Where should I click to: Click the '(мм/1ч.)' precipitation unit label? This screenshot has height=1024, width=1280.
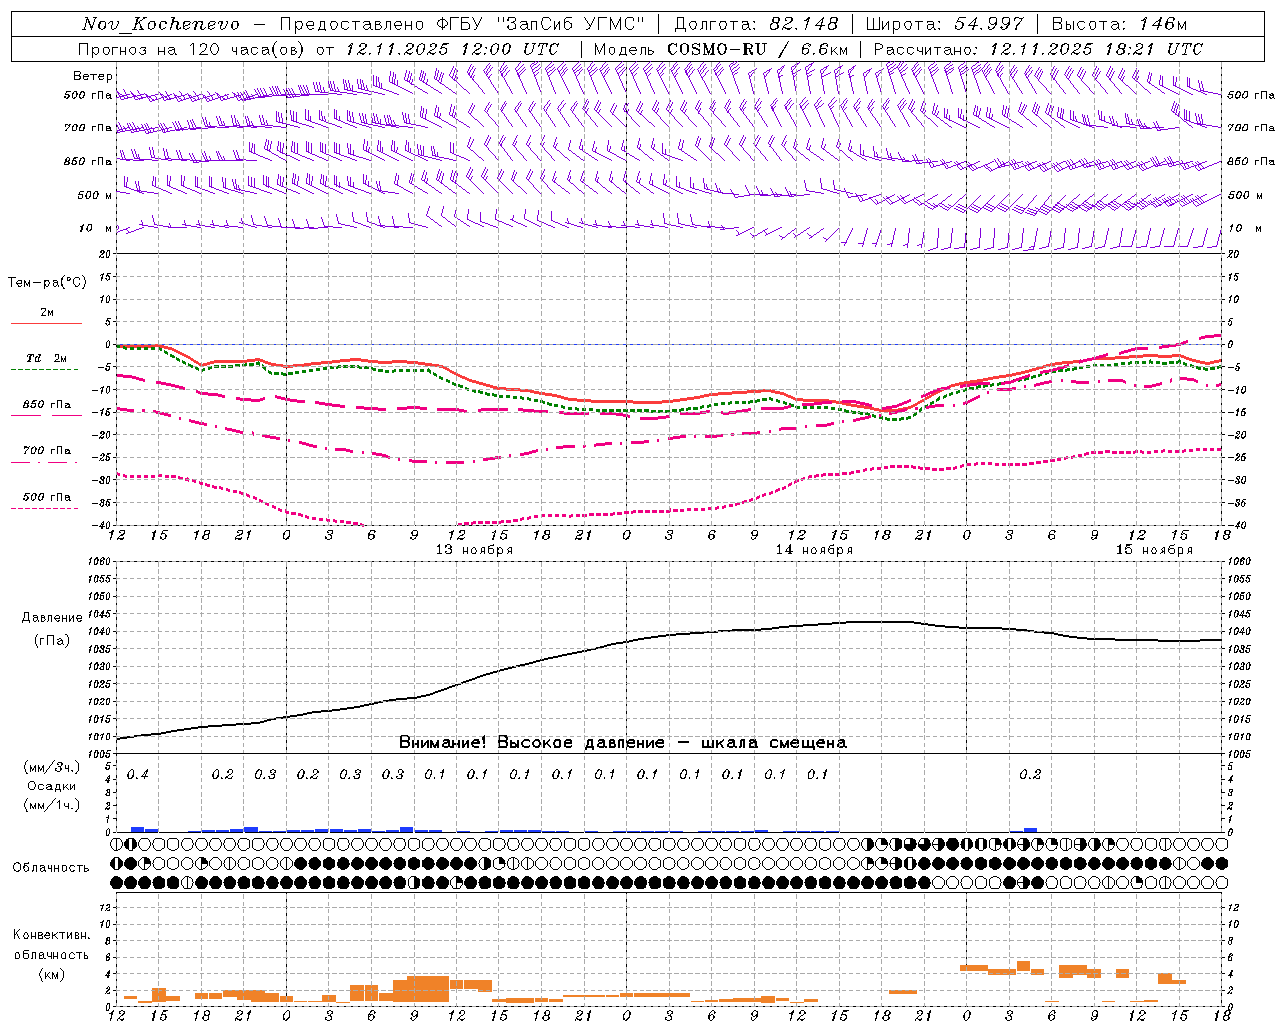(51, 805)
